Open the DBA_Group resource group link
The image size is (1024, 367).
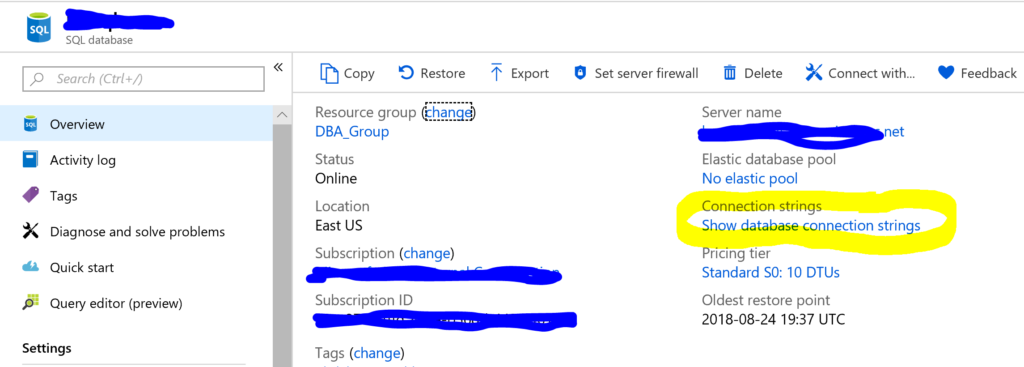[352, 132]
